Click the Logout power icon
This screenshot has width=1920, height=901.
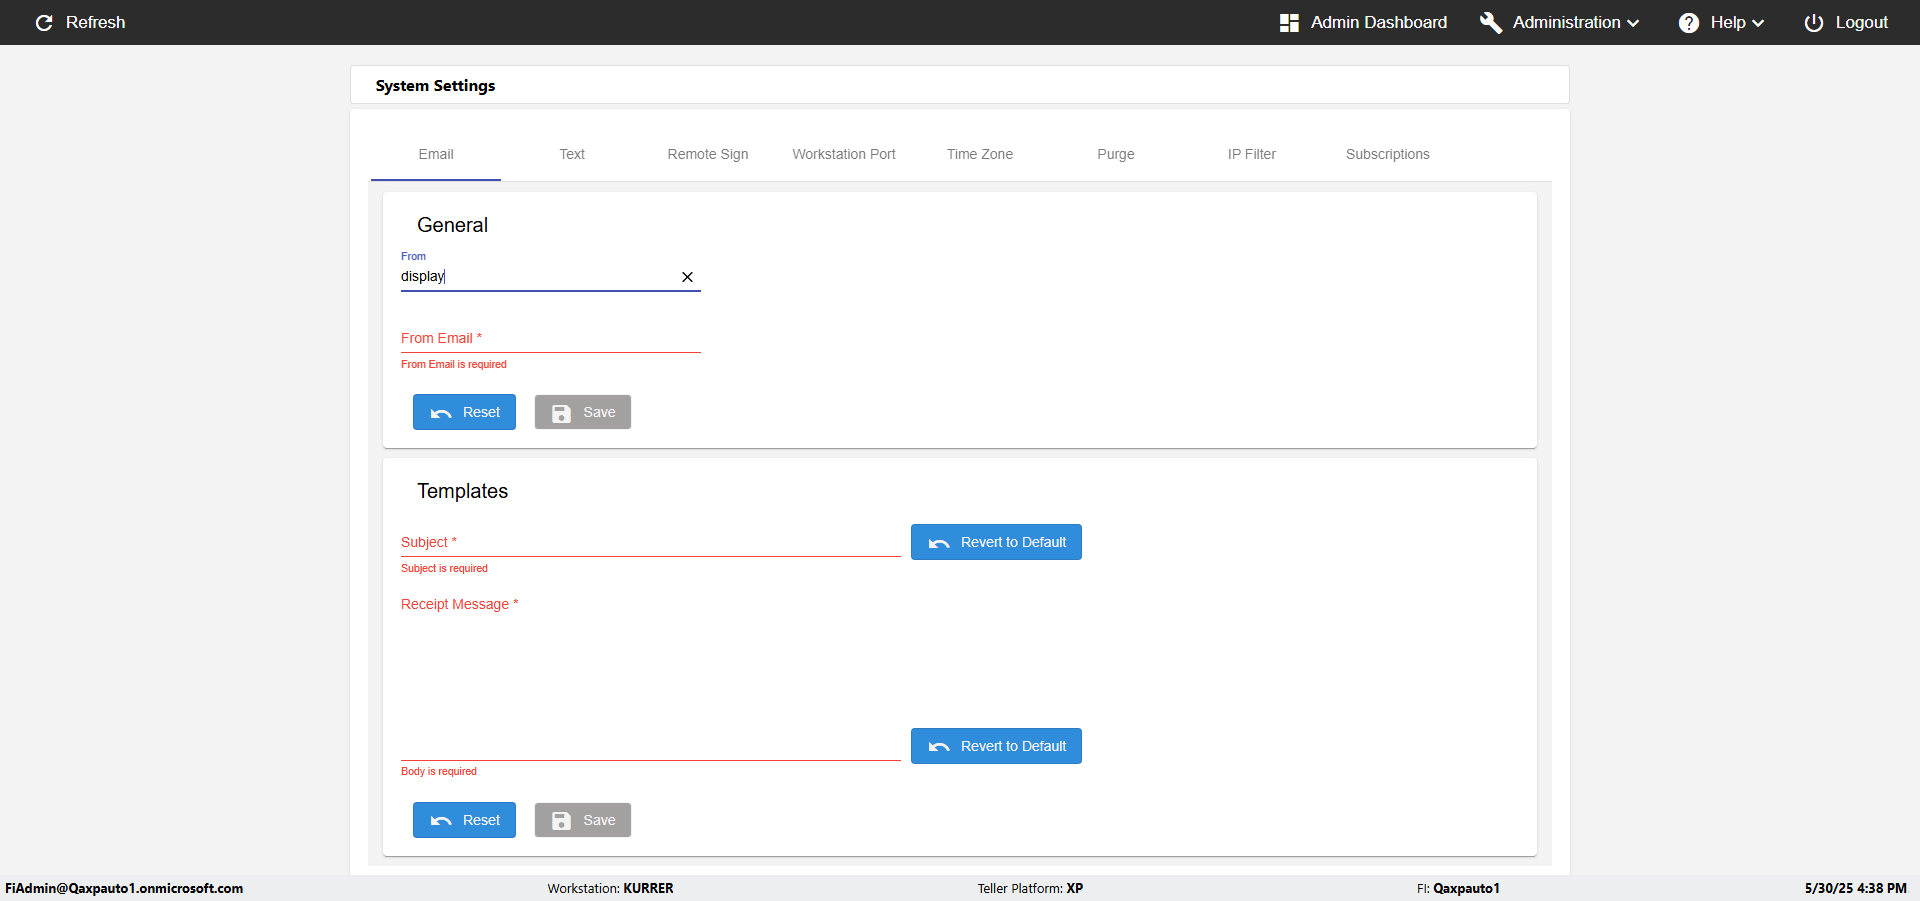point(1814,22)
